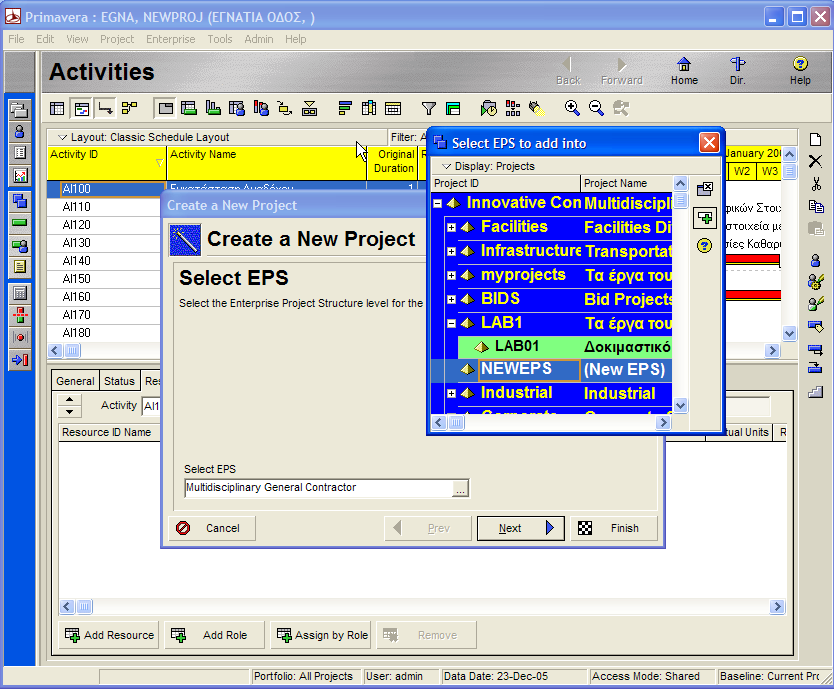Open the Admin menu
Image resolution: width=834 pixels, height=689 pixels.
[x=258, y=39]
